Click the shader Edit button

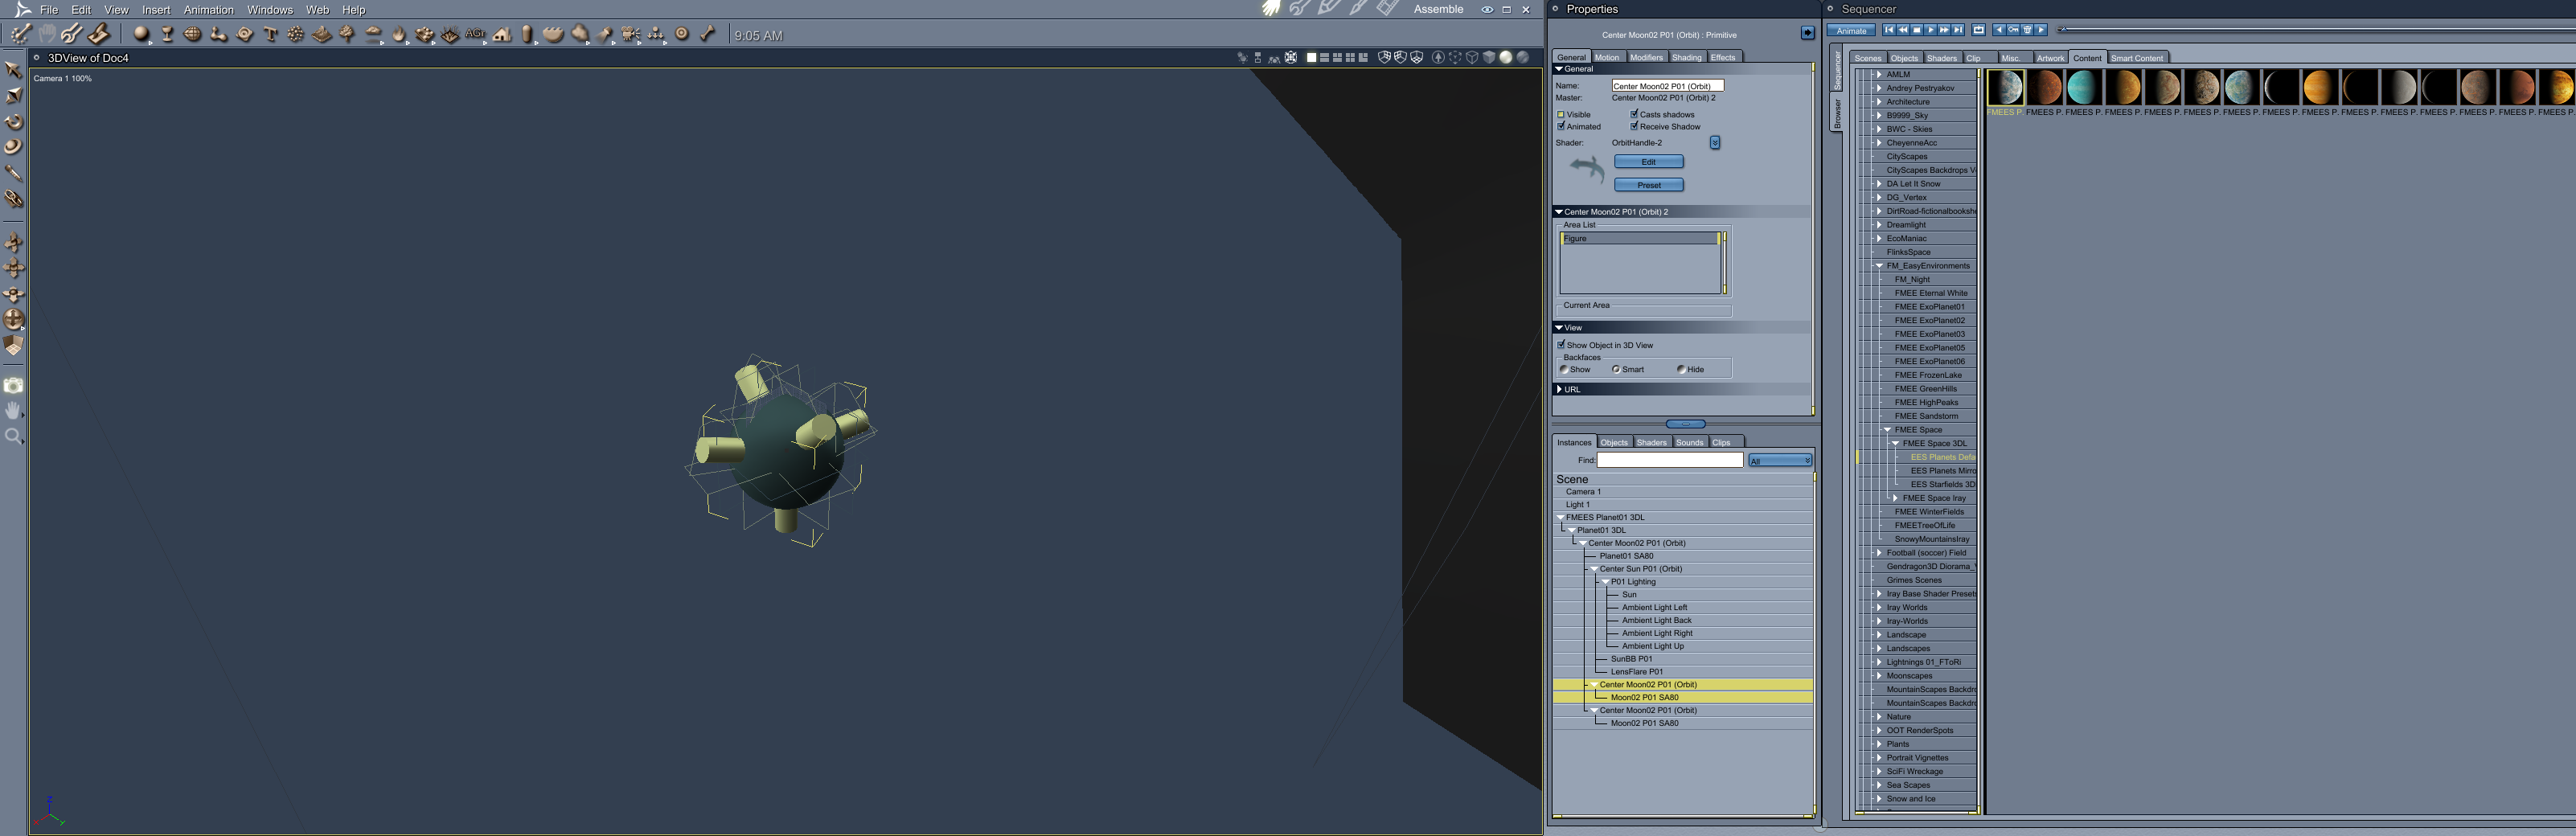pyautogui.click(x=1648, y=162)
